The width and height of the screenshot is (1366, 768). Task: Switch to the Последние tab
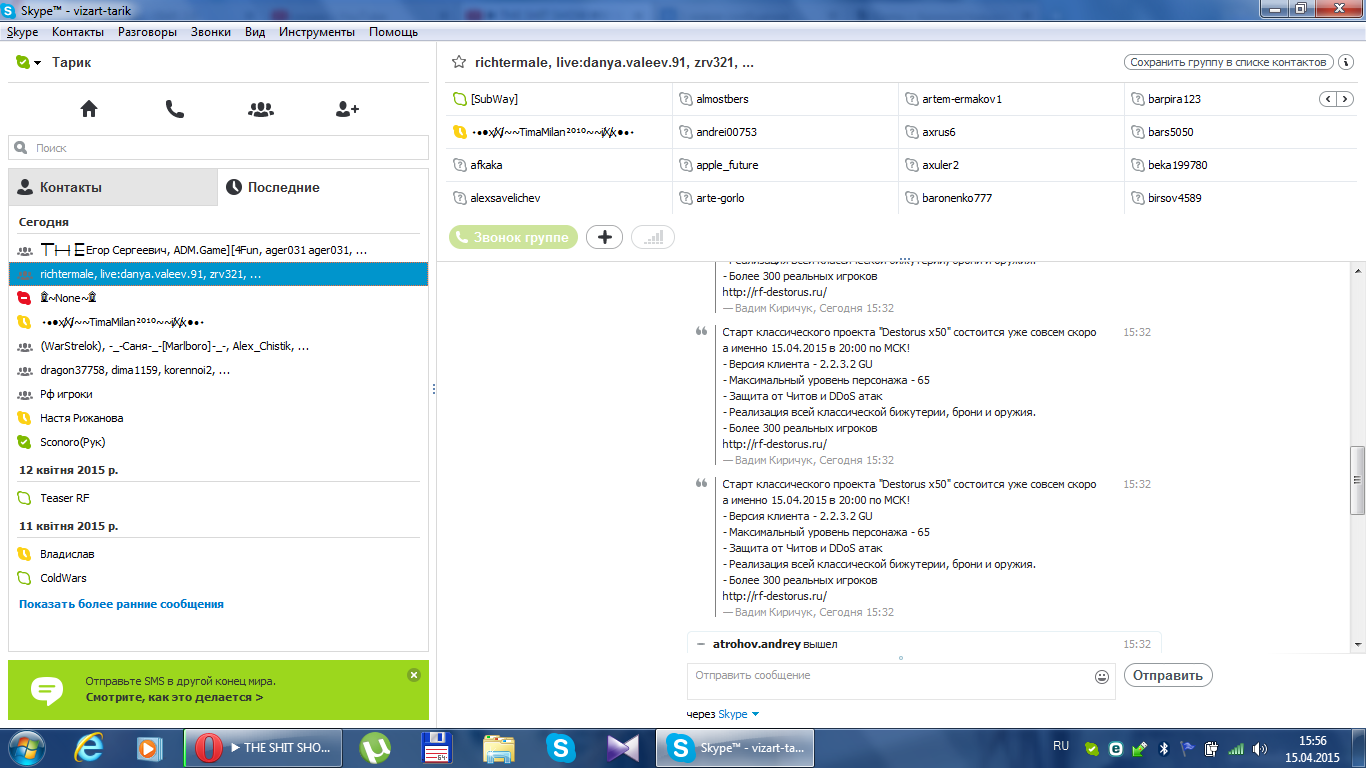323,187
